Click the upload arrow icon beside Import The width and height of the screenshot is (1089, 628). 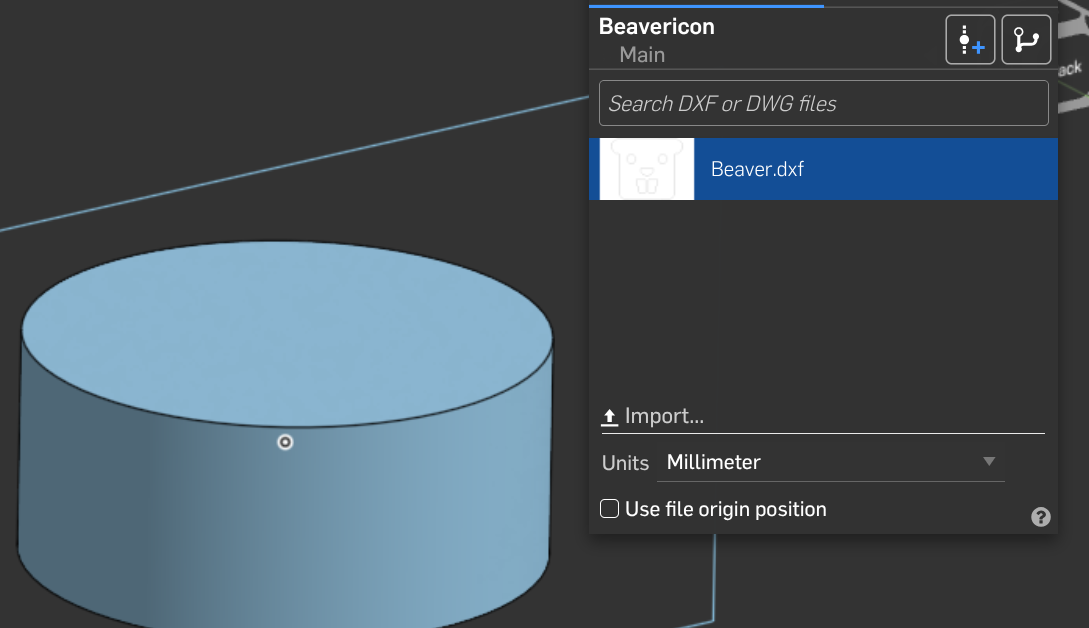click(x=609, y=417)
